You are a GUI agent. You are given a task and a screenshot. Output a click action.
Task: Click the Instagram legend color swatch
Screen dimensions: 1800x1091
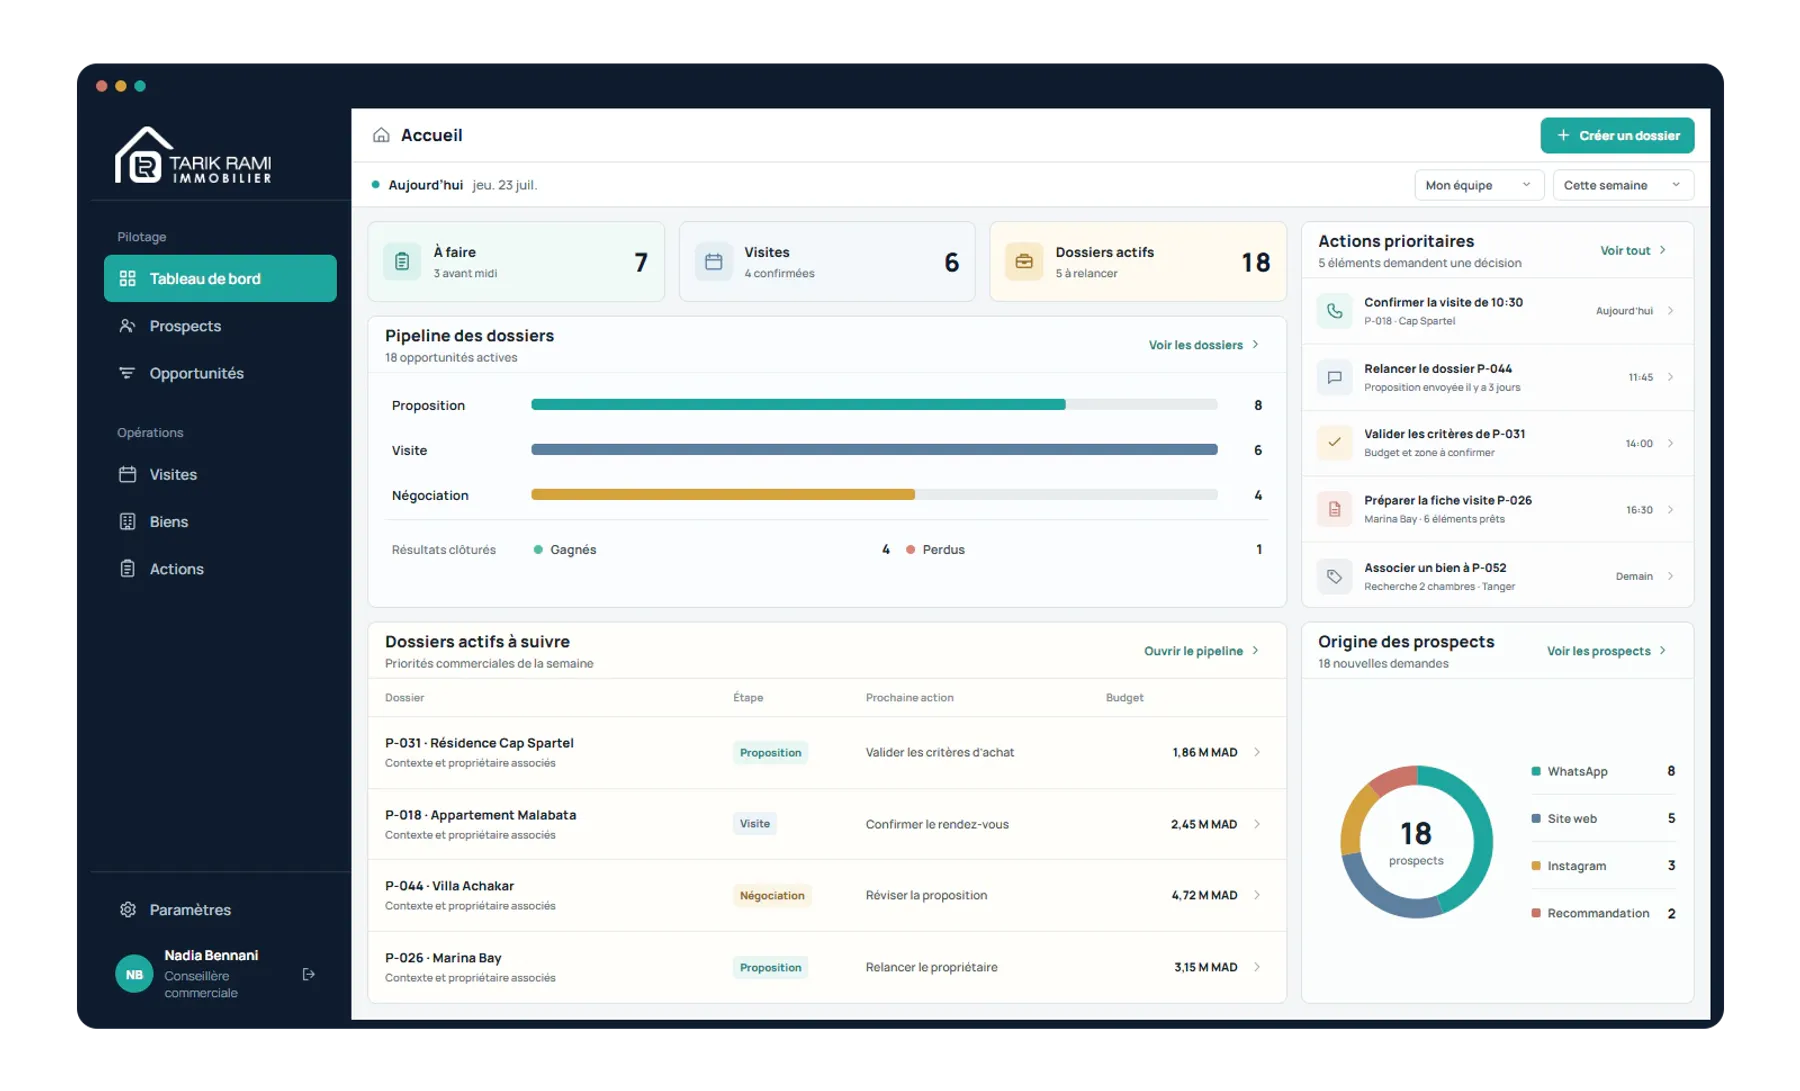[x=1536, y=866]
